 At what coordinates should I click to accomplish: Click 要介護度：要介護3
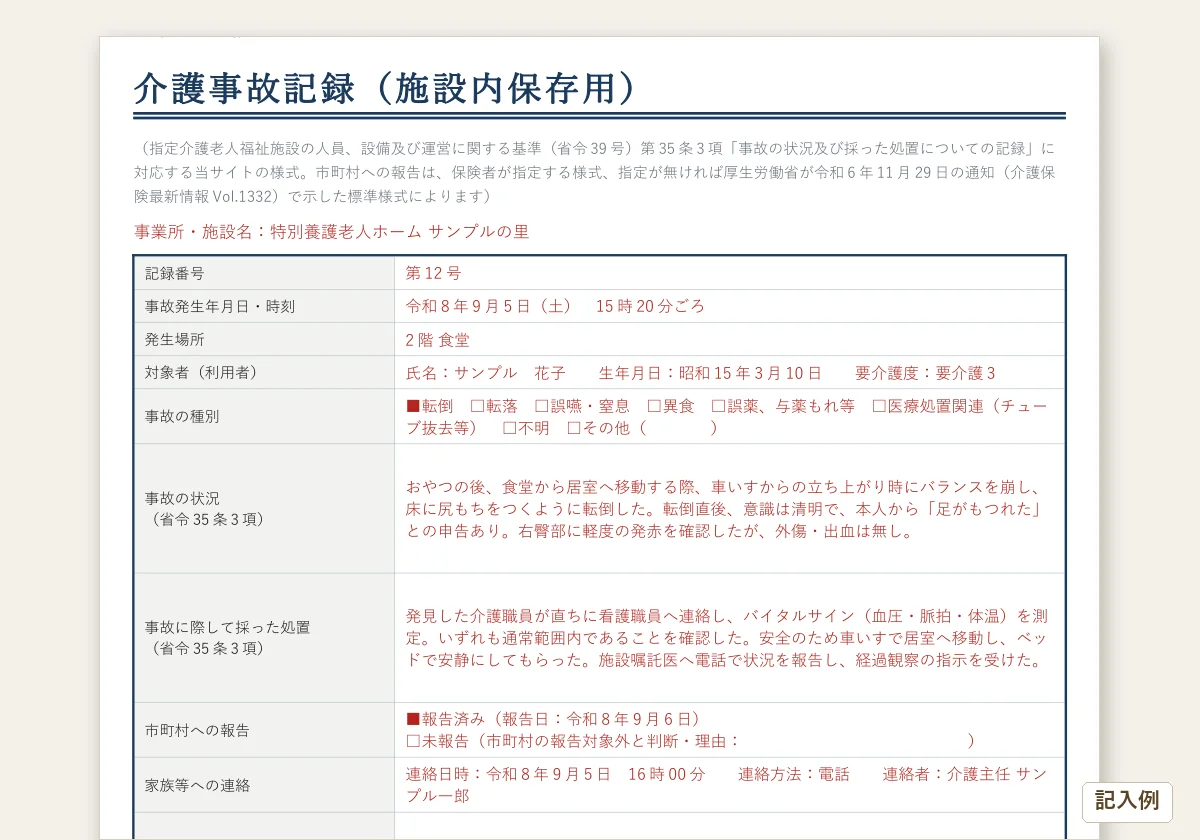click(925, 373)
